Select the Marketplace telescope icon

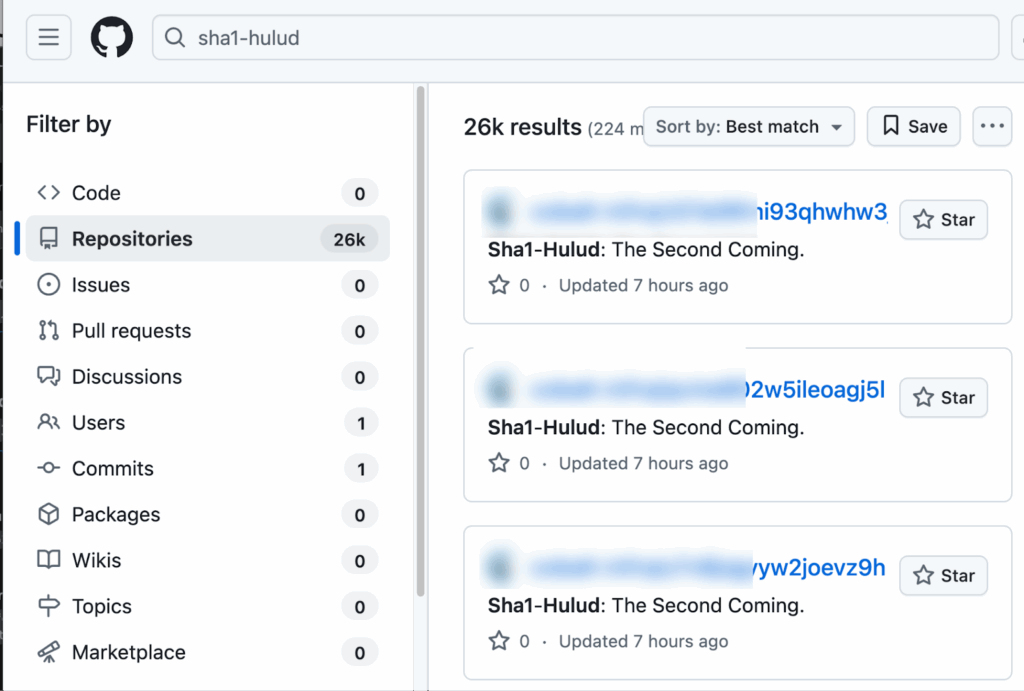coord(48,652)
